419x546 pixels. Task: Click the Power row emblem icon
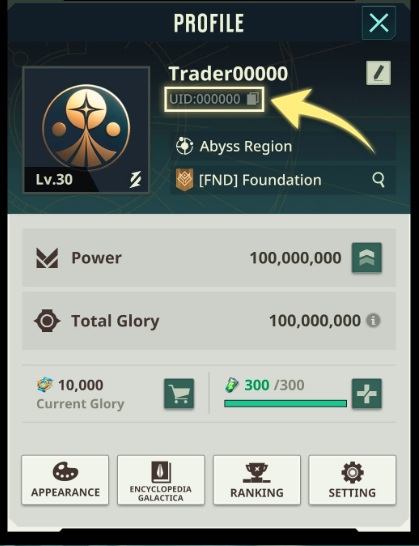point(47,258)
